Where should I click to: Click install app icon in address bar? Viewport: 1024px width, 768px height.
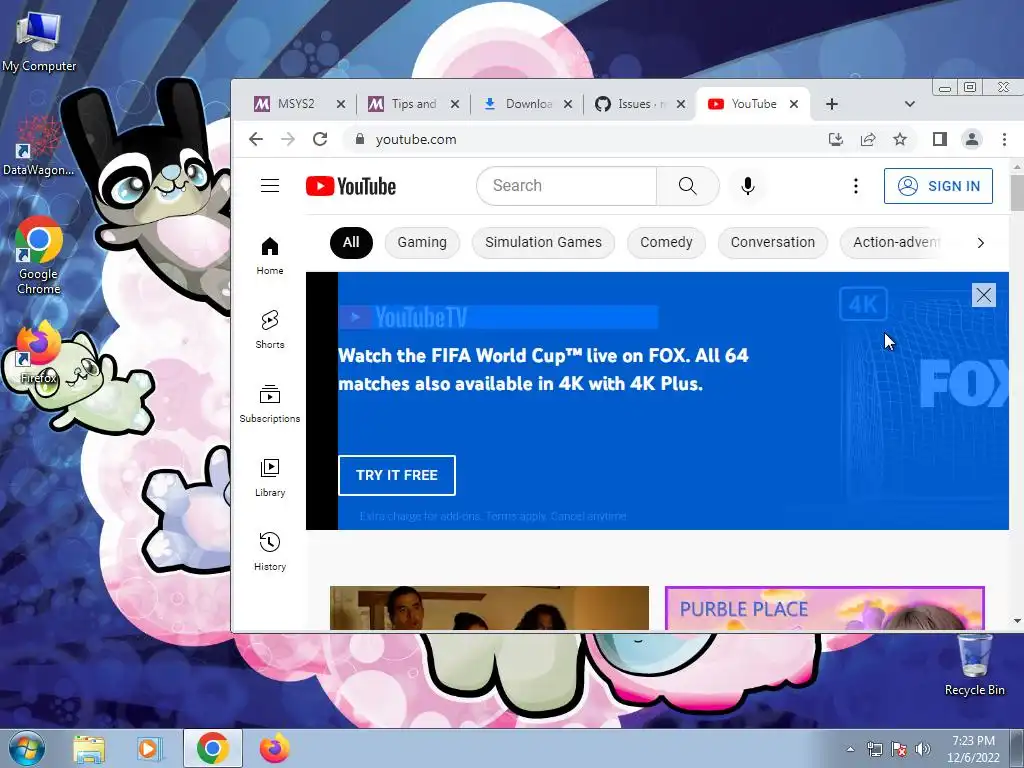(x=835, y=139)
